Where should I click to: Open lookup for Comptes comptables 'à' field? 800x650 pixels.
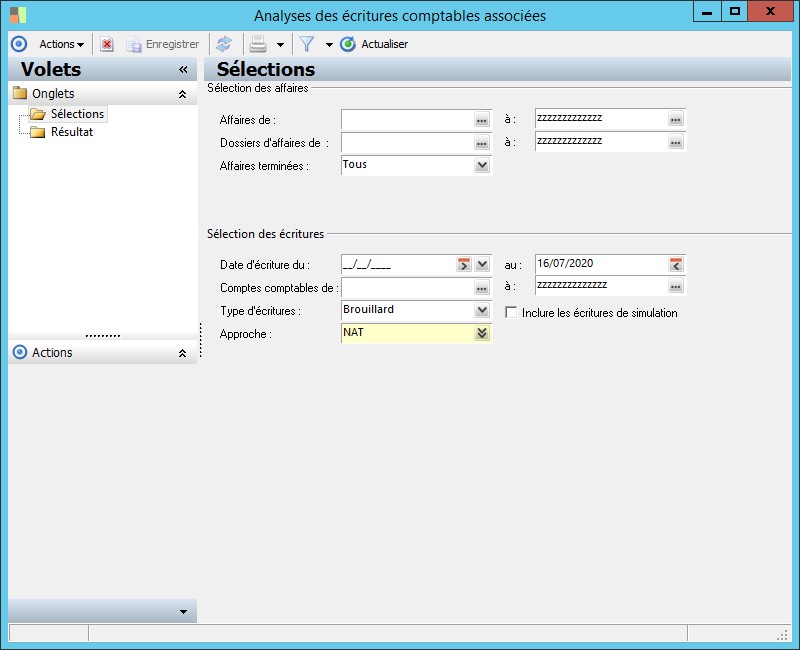(676, 286)
